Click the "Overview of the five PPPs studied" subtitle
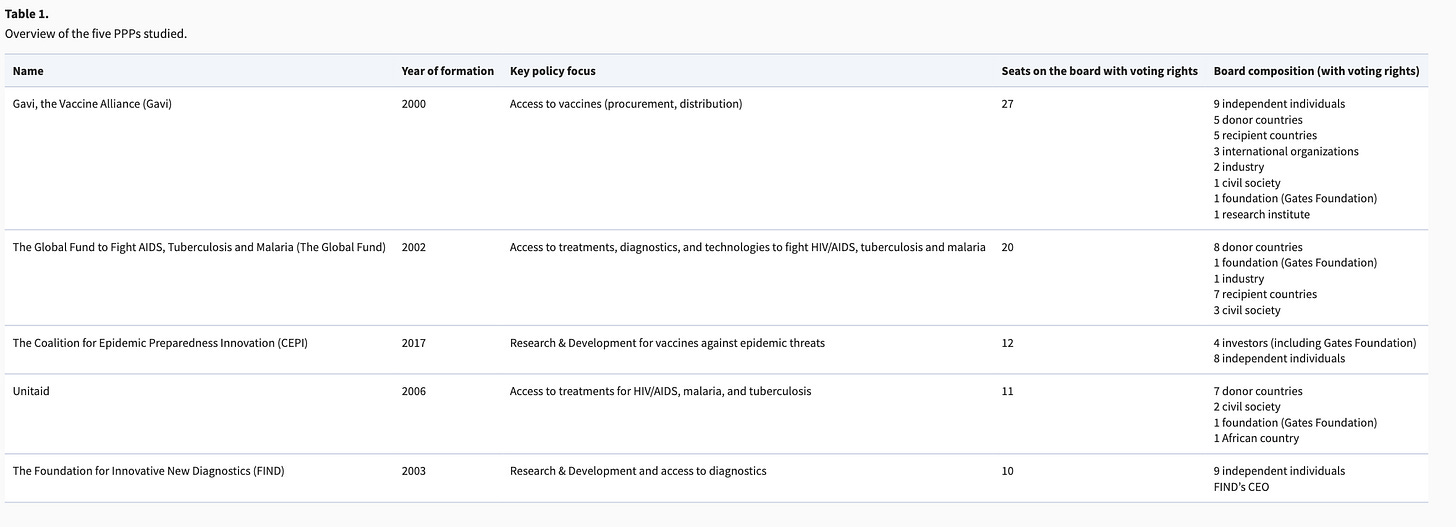Image resolution: width=1456 pixels, height=527 pixels. (96, 33)
